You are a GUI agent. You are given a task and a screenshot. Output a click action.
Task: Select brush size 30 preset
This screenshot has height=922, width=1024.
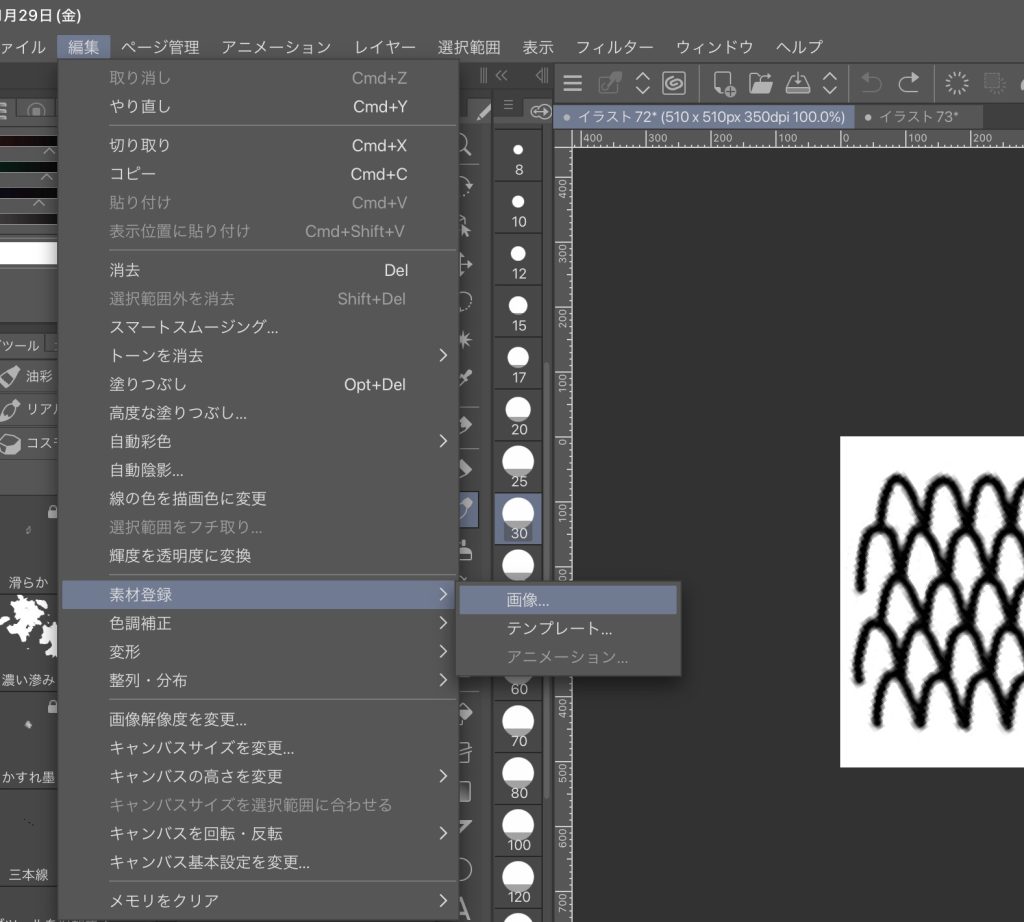coord(518,518)
